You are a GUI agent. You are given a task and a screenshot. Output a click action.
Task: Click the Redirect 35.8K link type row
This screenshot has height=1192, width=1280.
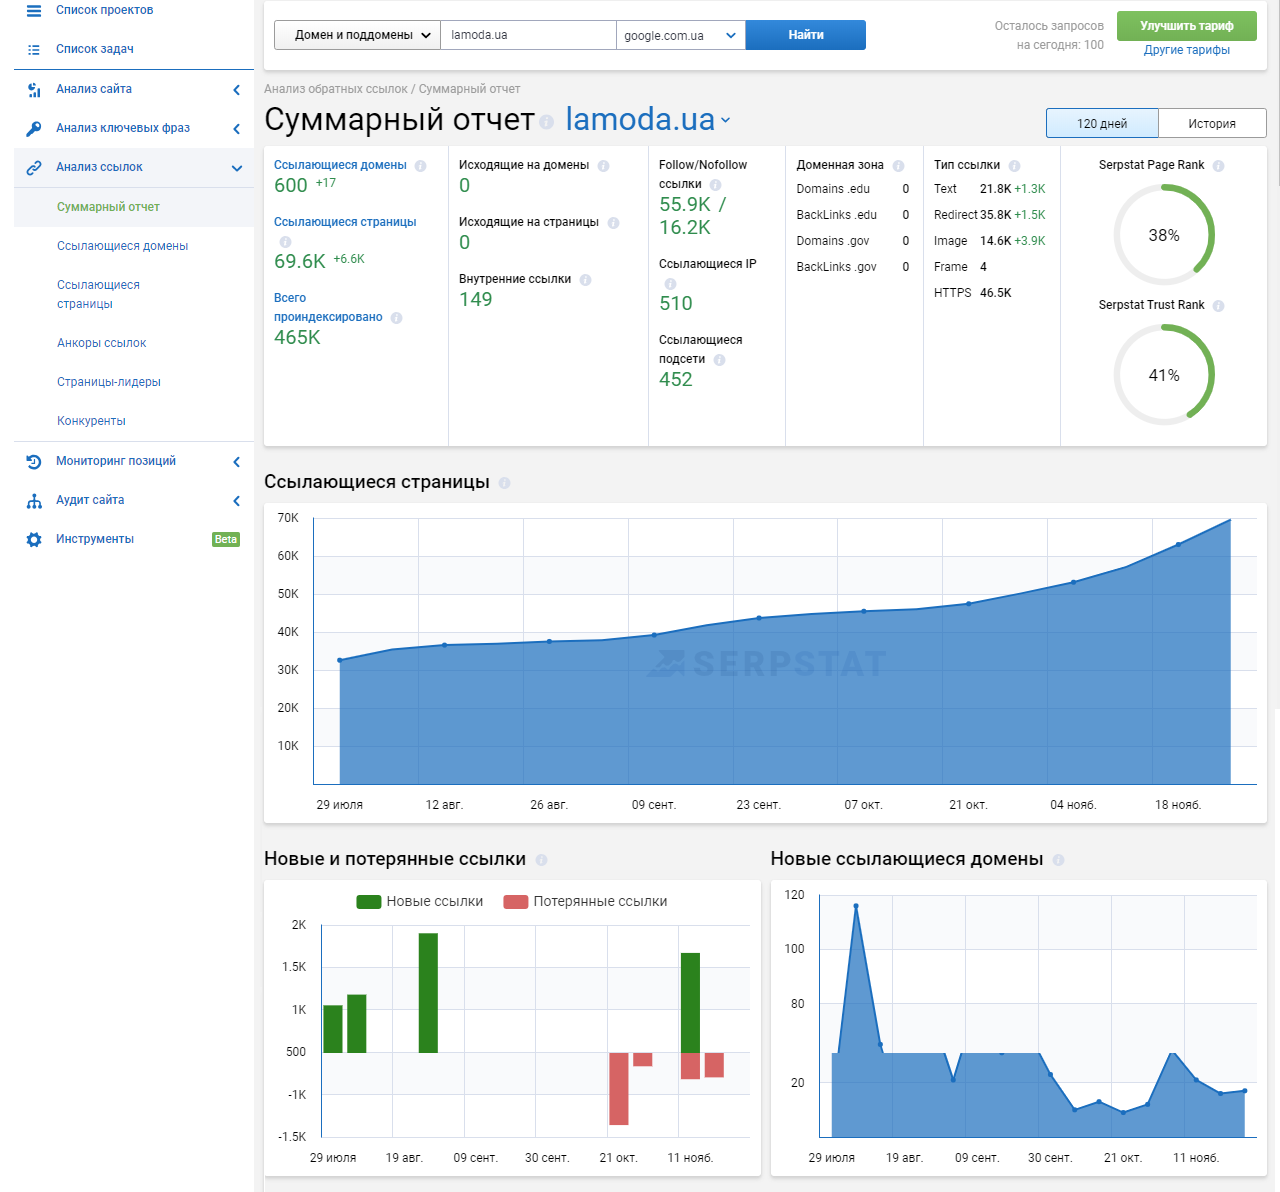990,215
